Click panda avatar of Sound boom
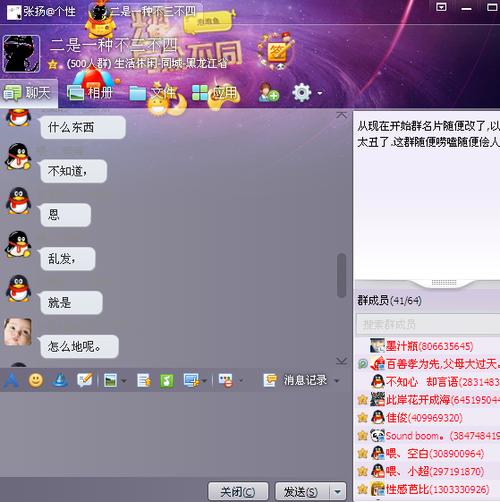Screen dimensions: 500x502 coord(378,435)
